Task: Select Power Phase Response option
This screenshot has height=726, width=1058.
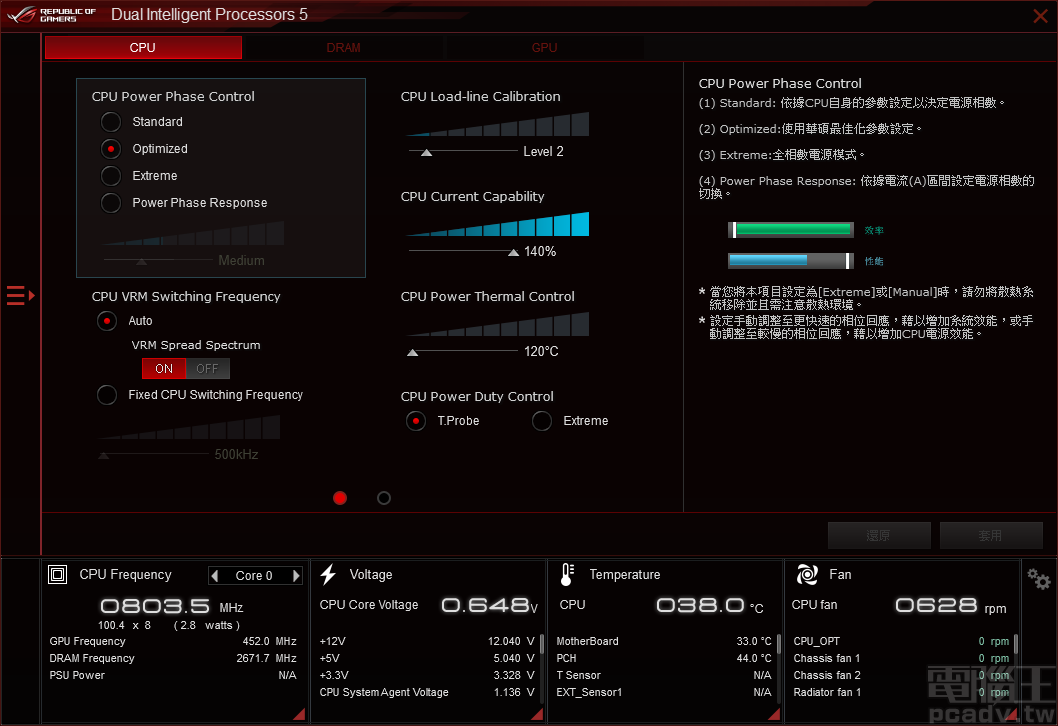Action: pyautogui.click(x=111, y=202)
